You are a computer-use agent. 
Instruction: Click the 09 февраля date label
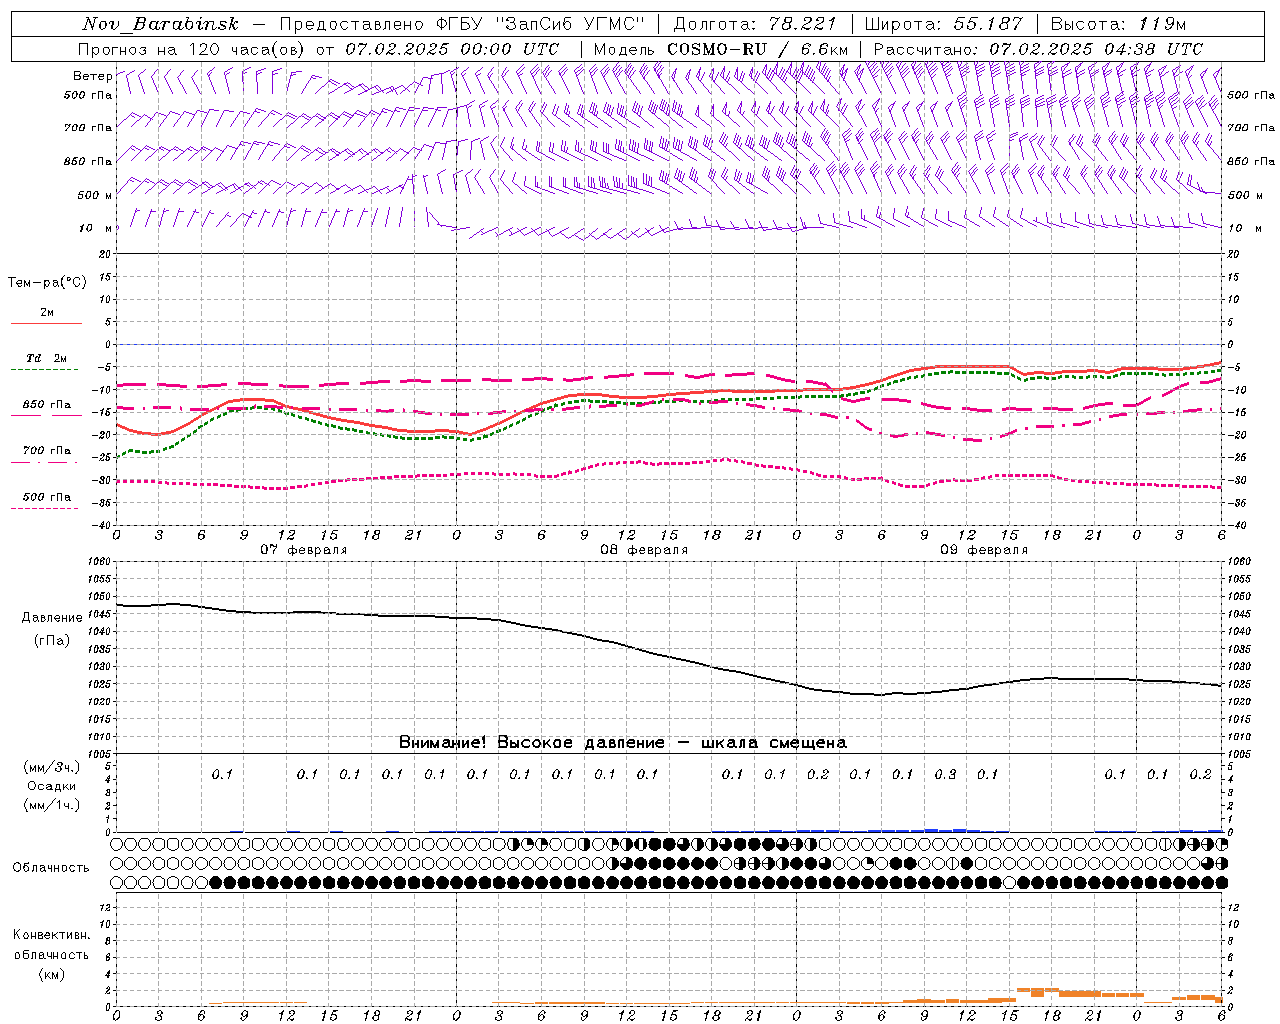tap(984, 550)
